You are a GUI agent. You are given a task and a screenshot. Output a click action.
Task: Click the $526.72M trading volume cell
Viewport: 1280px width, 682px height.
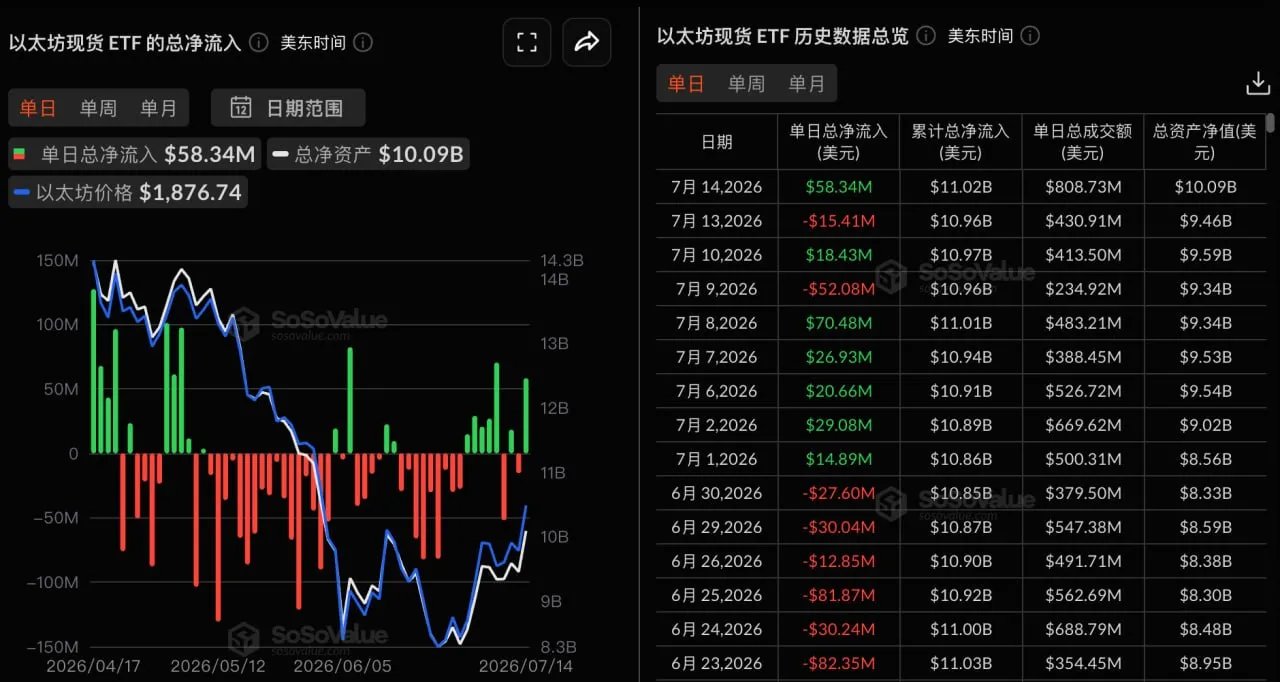(1082, 391)
